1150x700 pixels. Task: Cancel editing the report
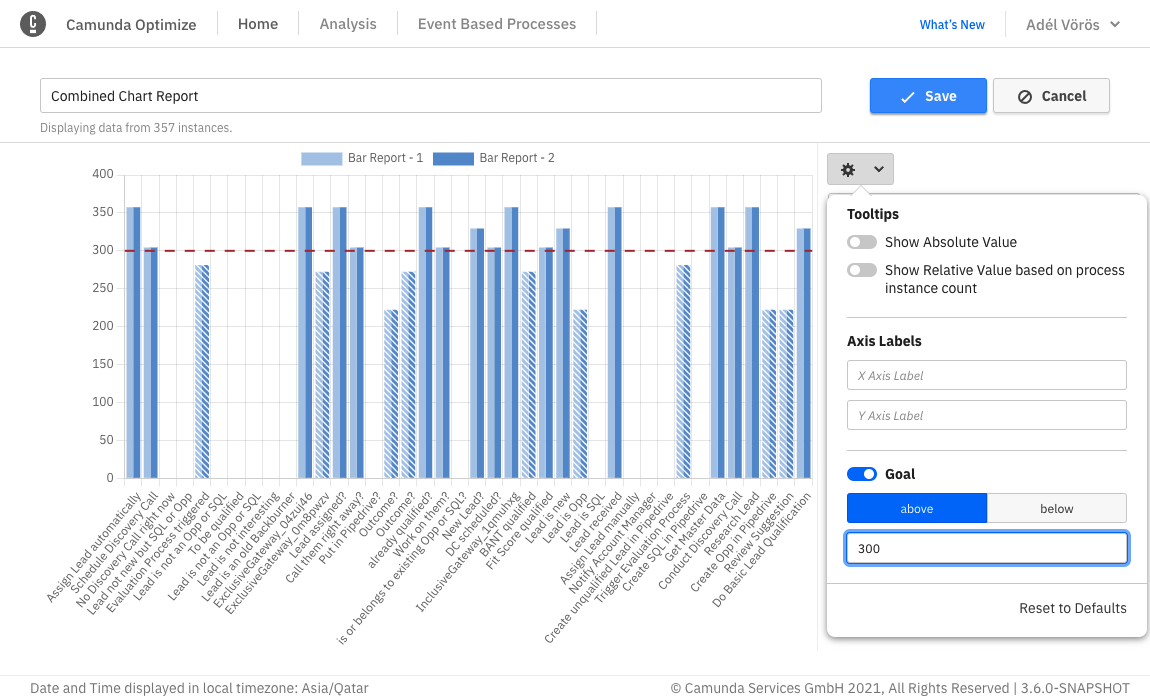pyautogui.click(x=1051, y=95)
